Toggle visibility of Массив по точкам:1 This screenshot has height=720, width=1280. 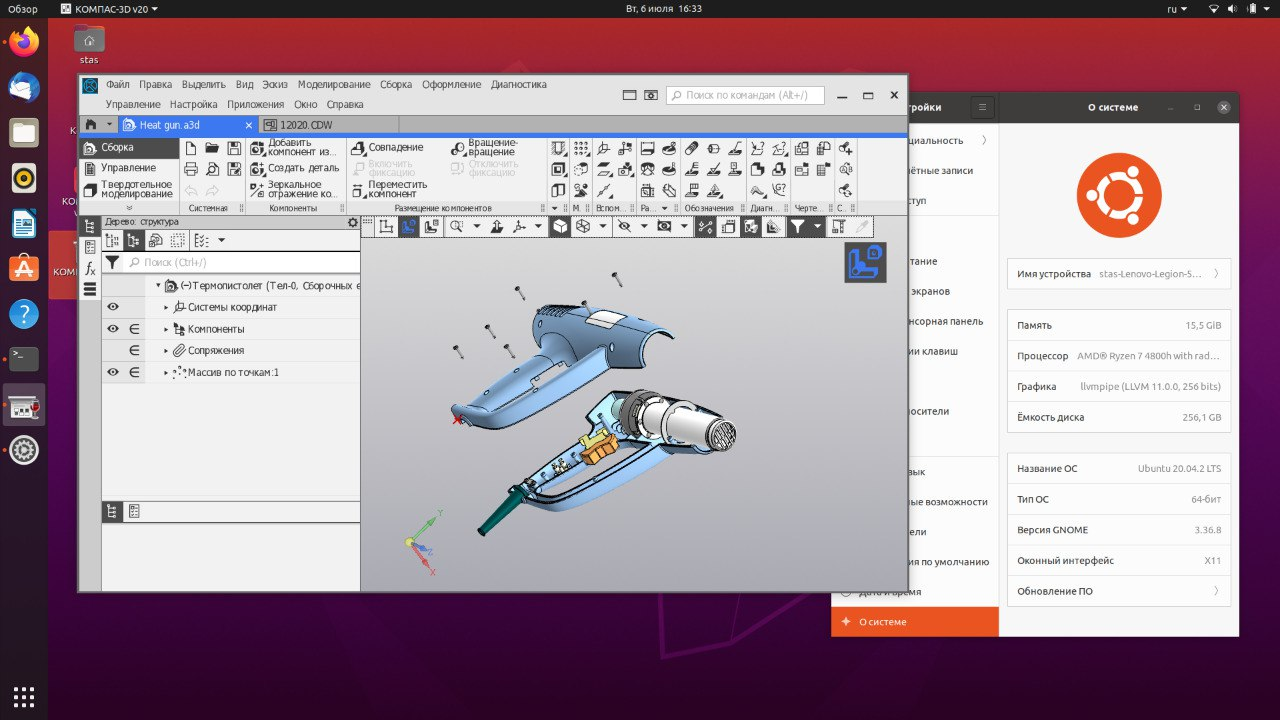(x=113, y=372)
